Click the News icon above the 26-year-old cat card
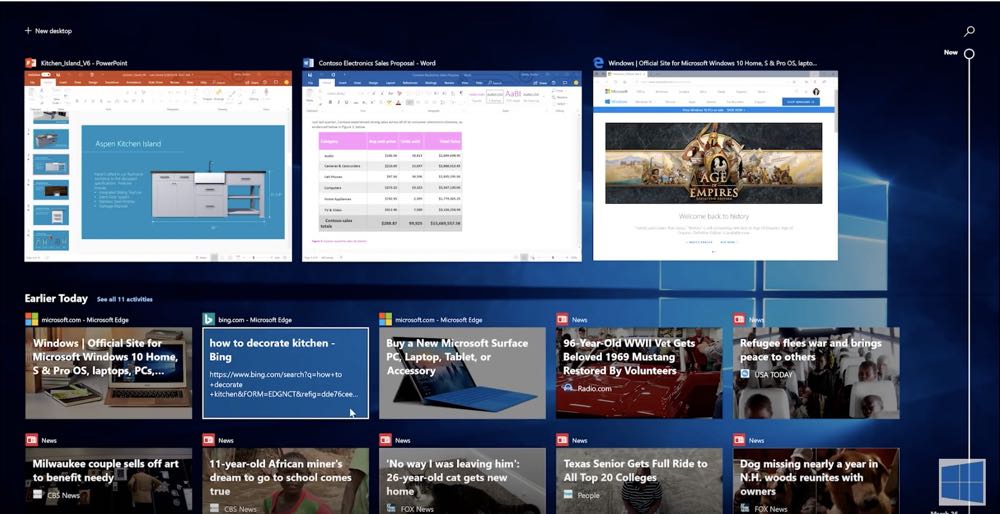1000x514 pixels. pos(385,440)
